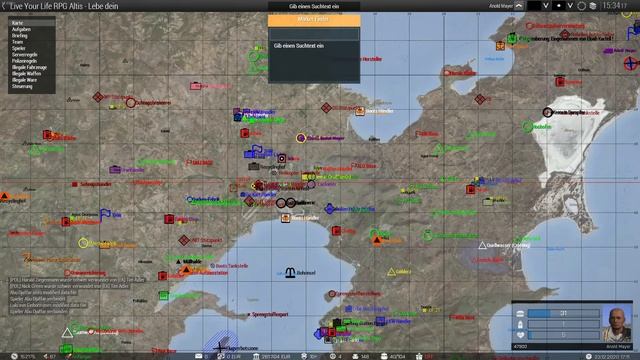Click the bank balance icon in the status bar

click(256, 356)
